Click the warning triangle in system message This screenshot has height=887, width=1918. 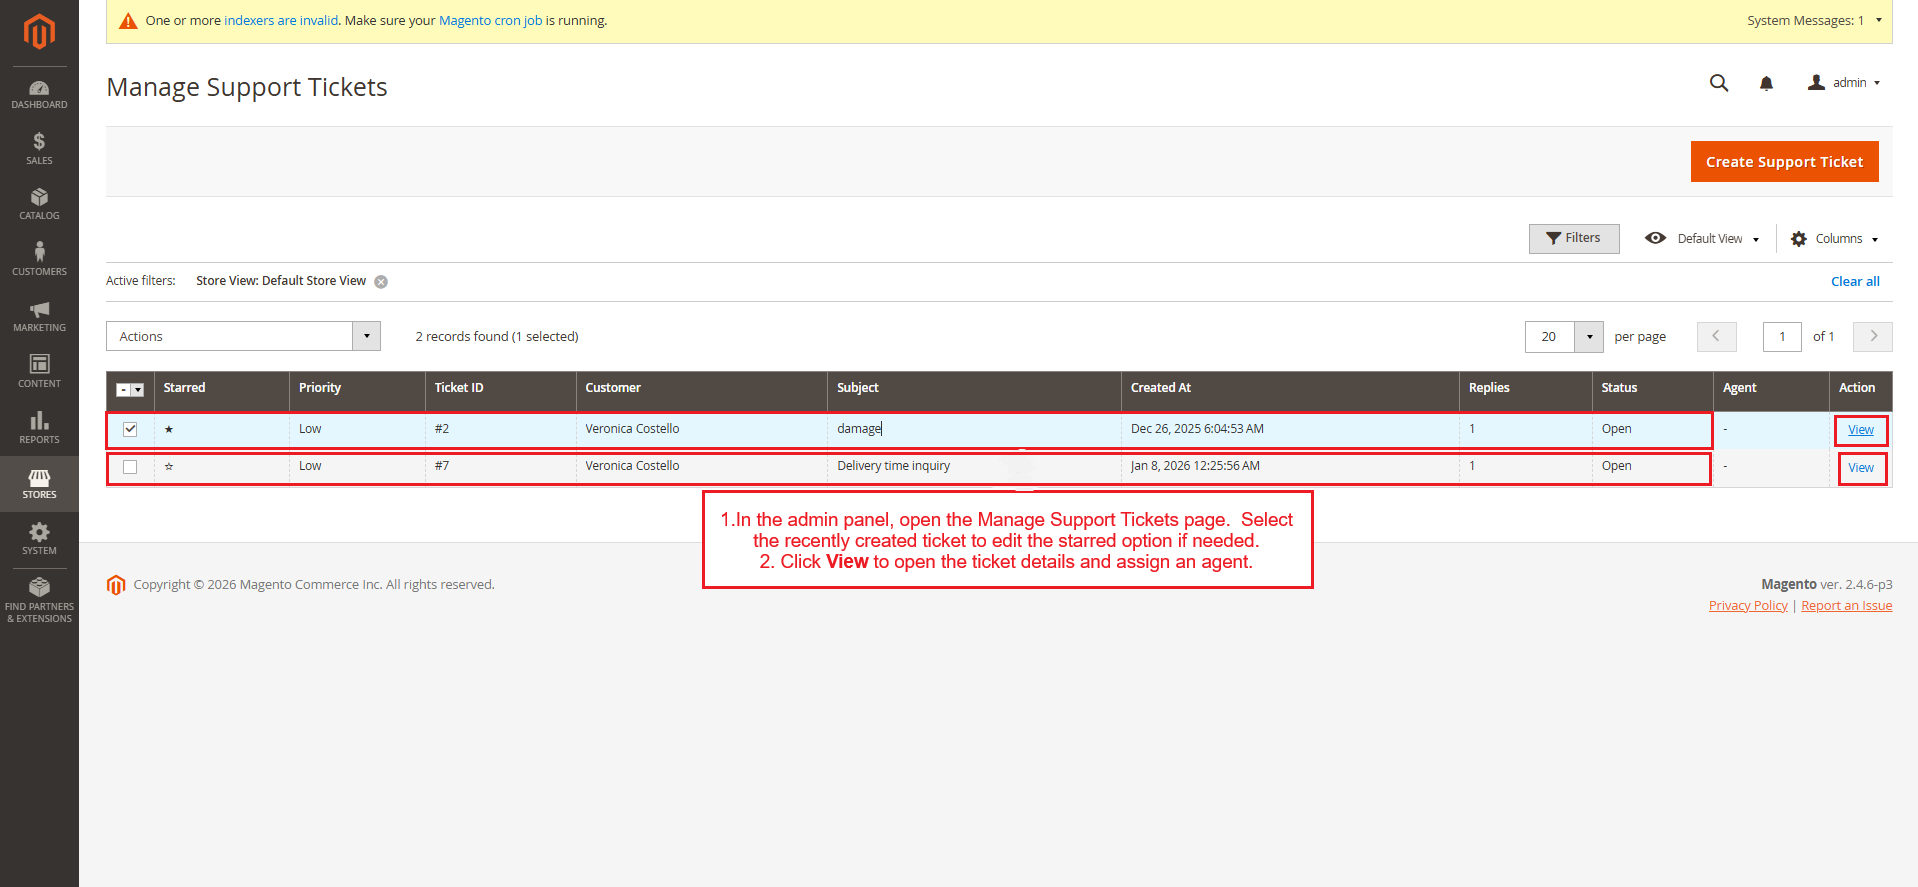coord(128,21)
